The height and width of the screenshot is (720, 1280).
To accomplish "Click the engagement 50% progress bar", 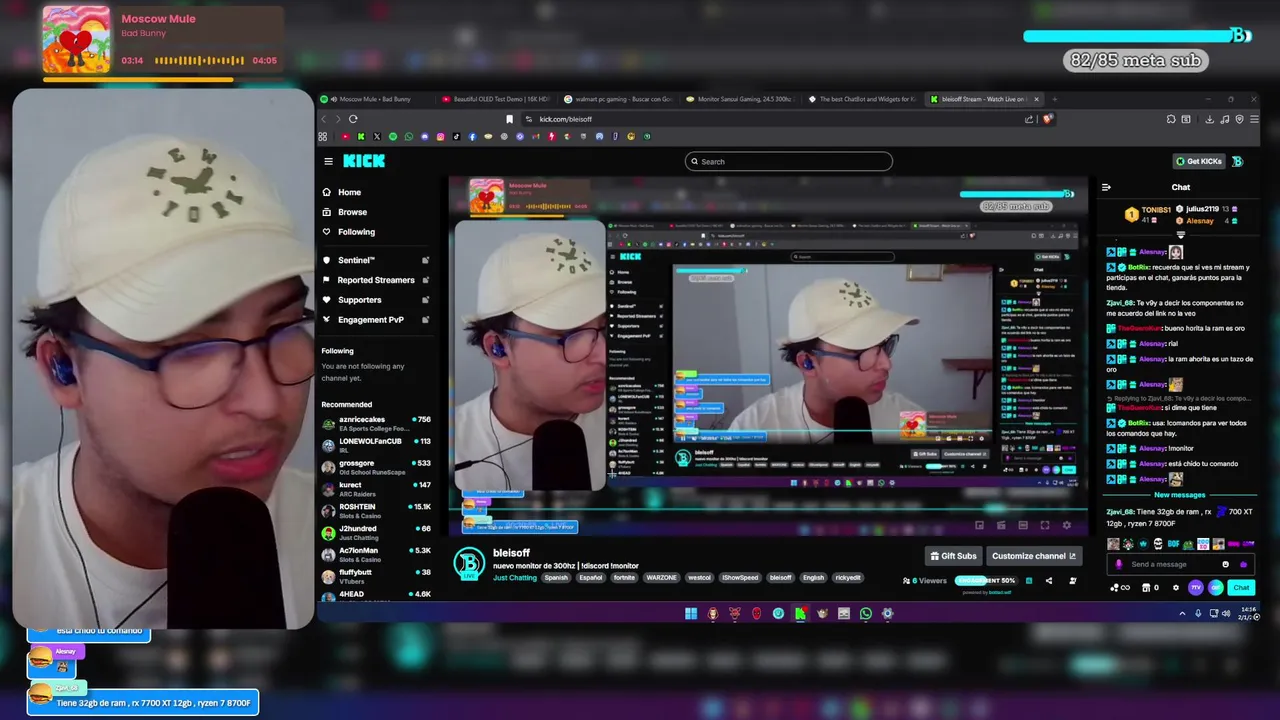I will point(986,580).
